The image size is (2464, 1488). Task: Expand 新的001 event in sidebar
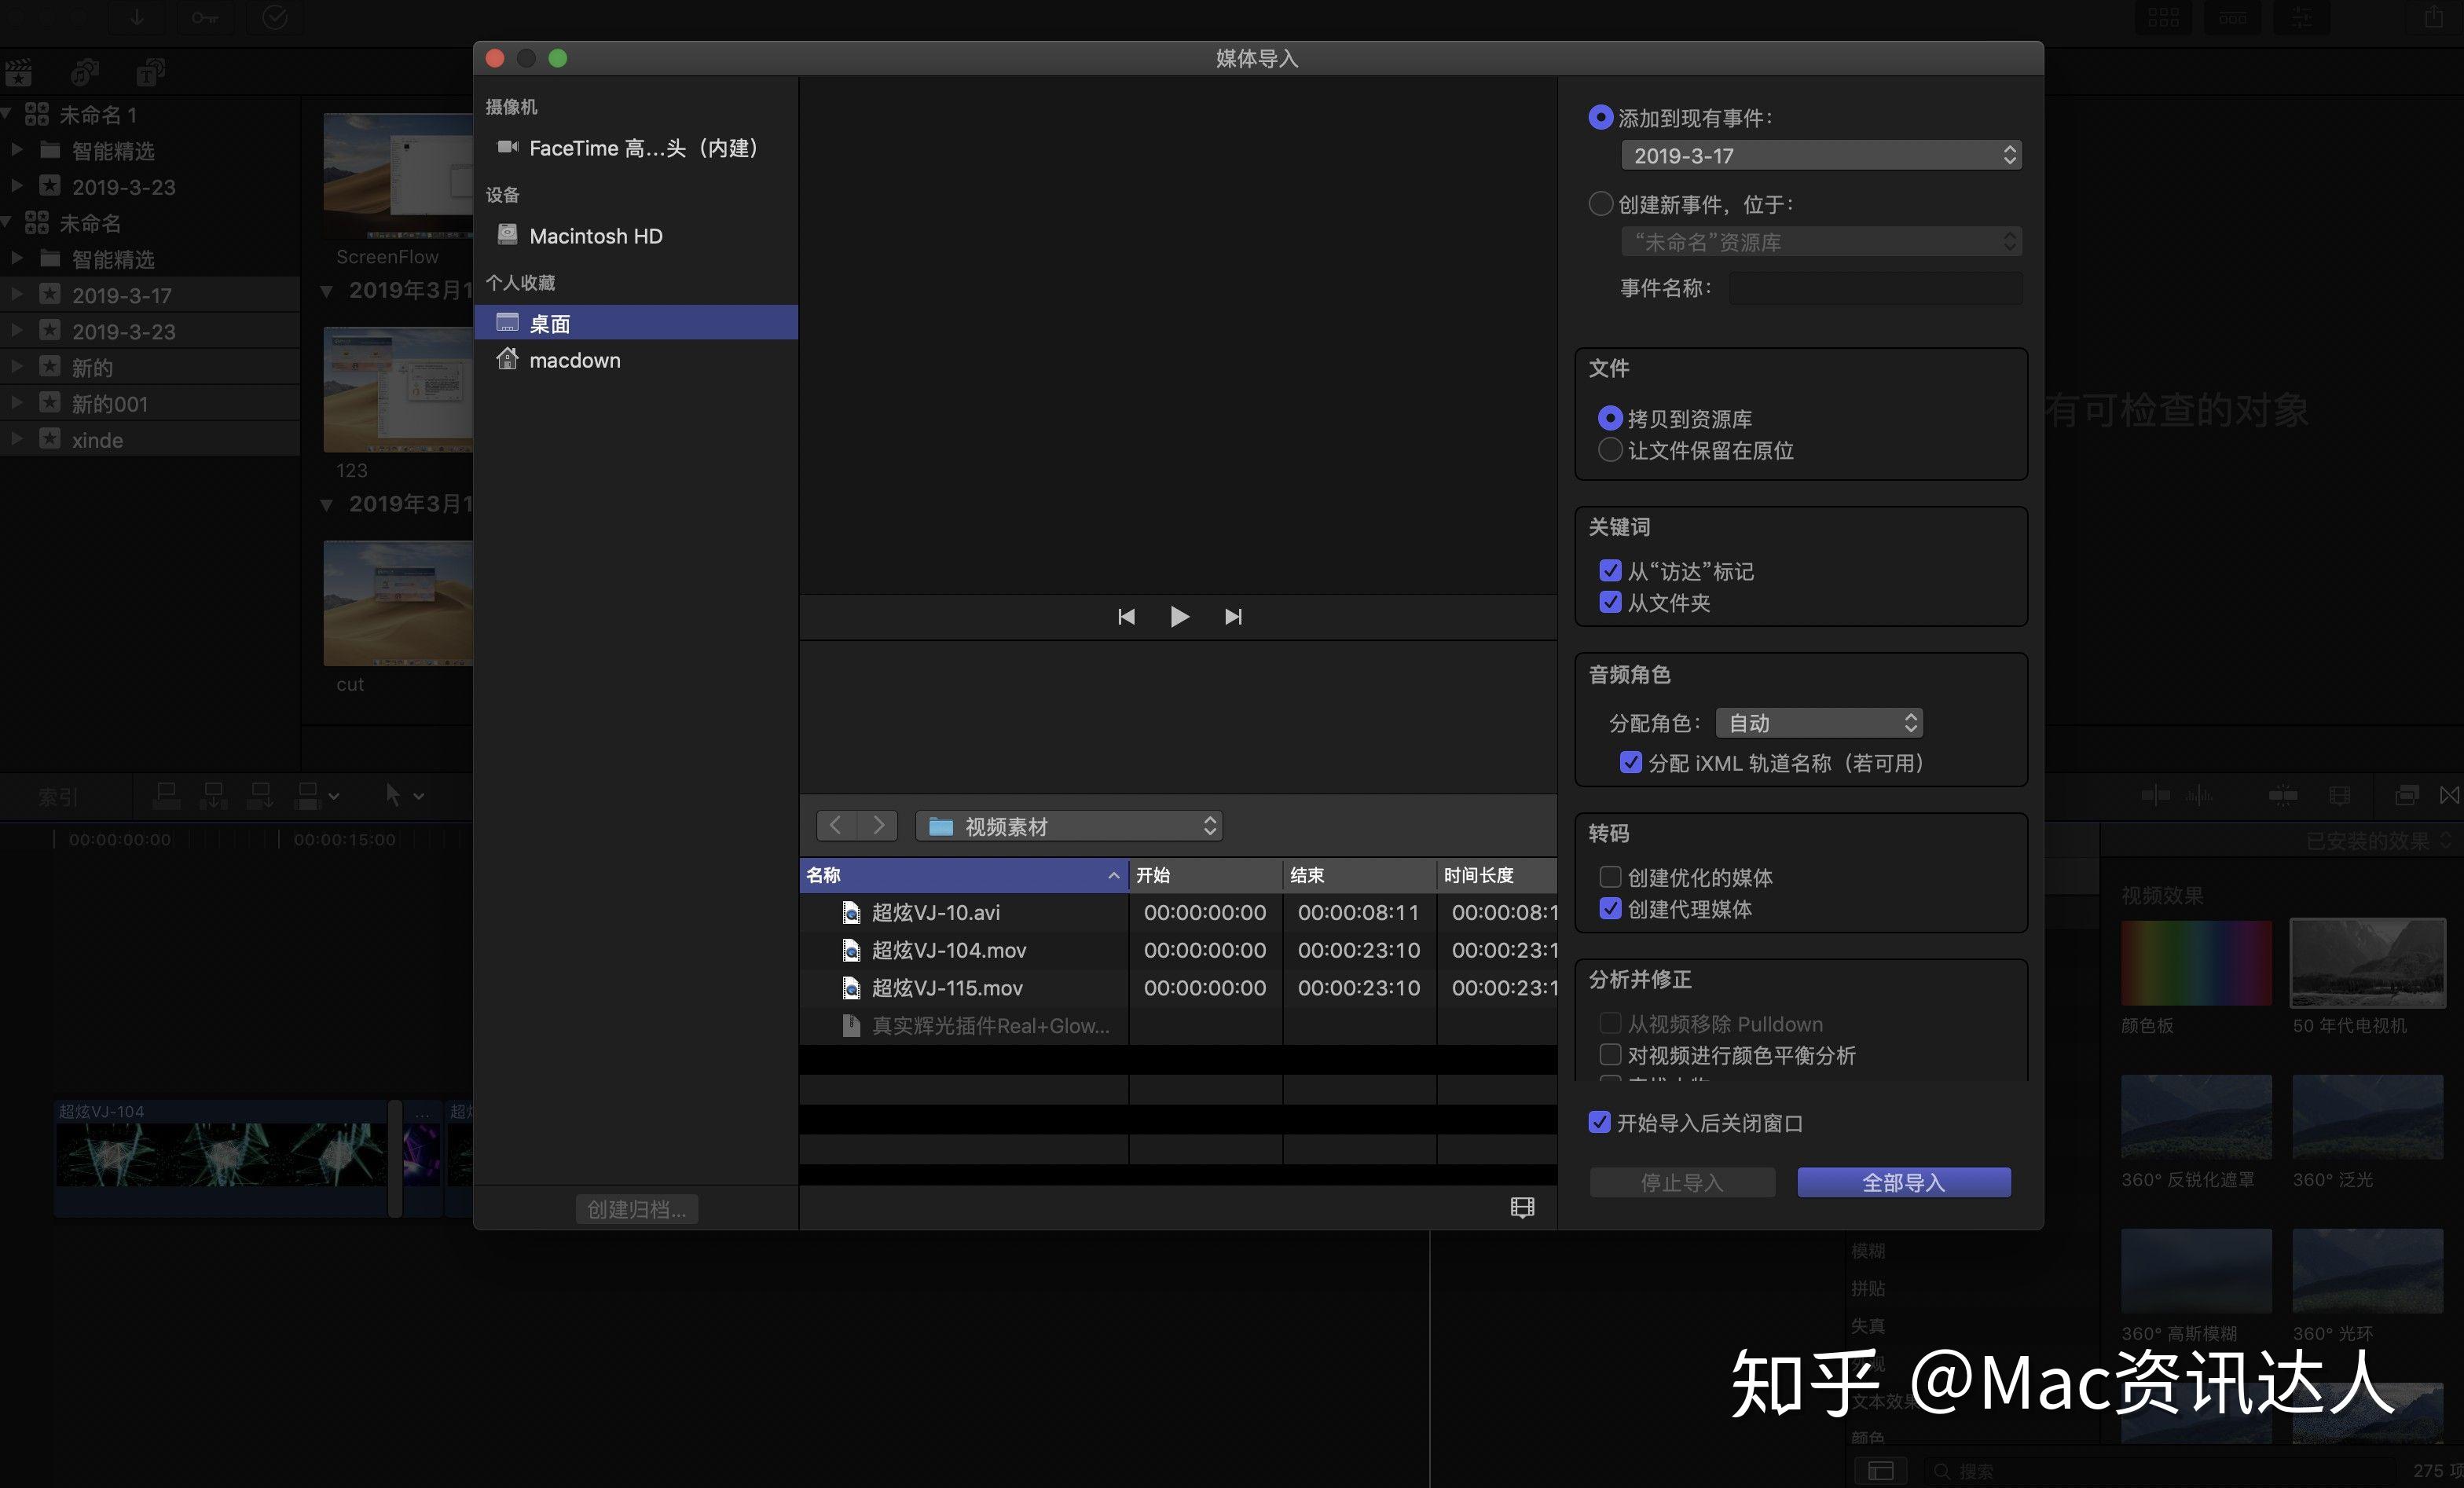(16, 403)
